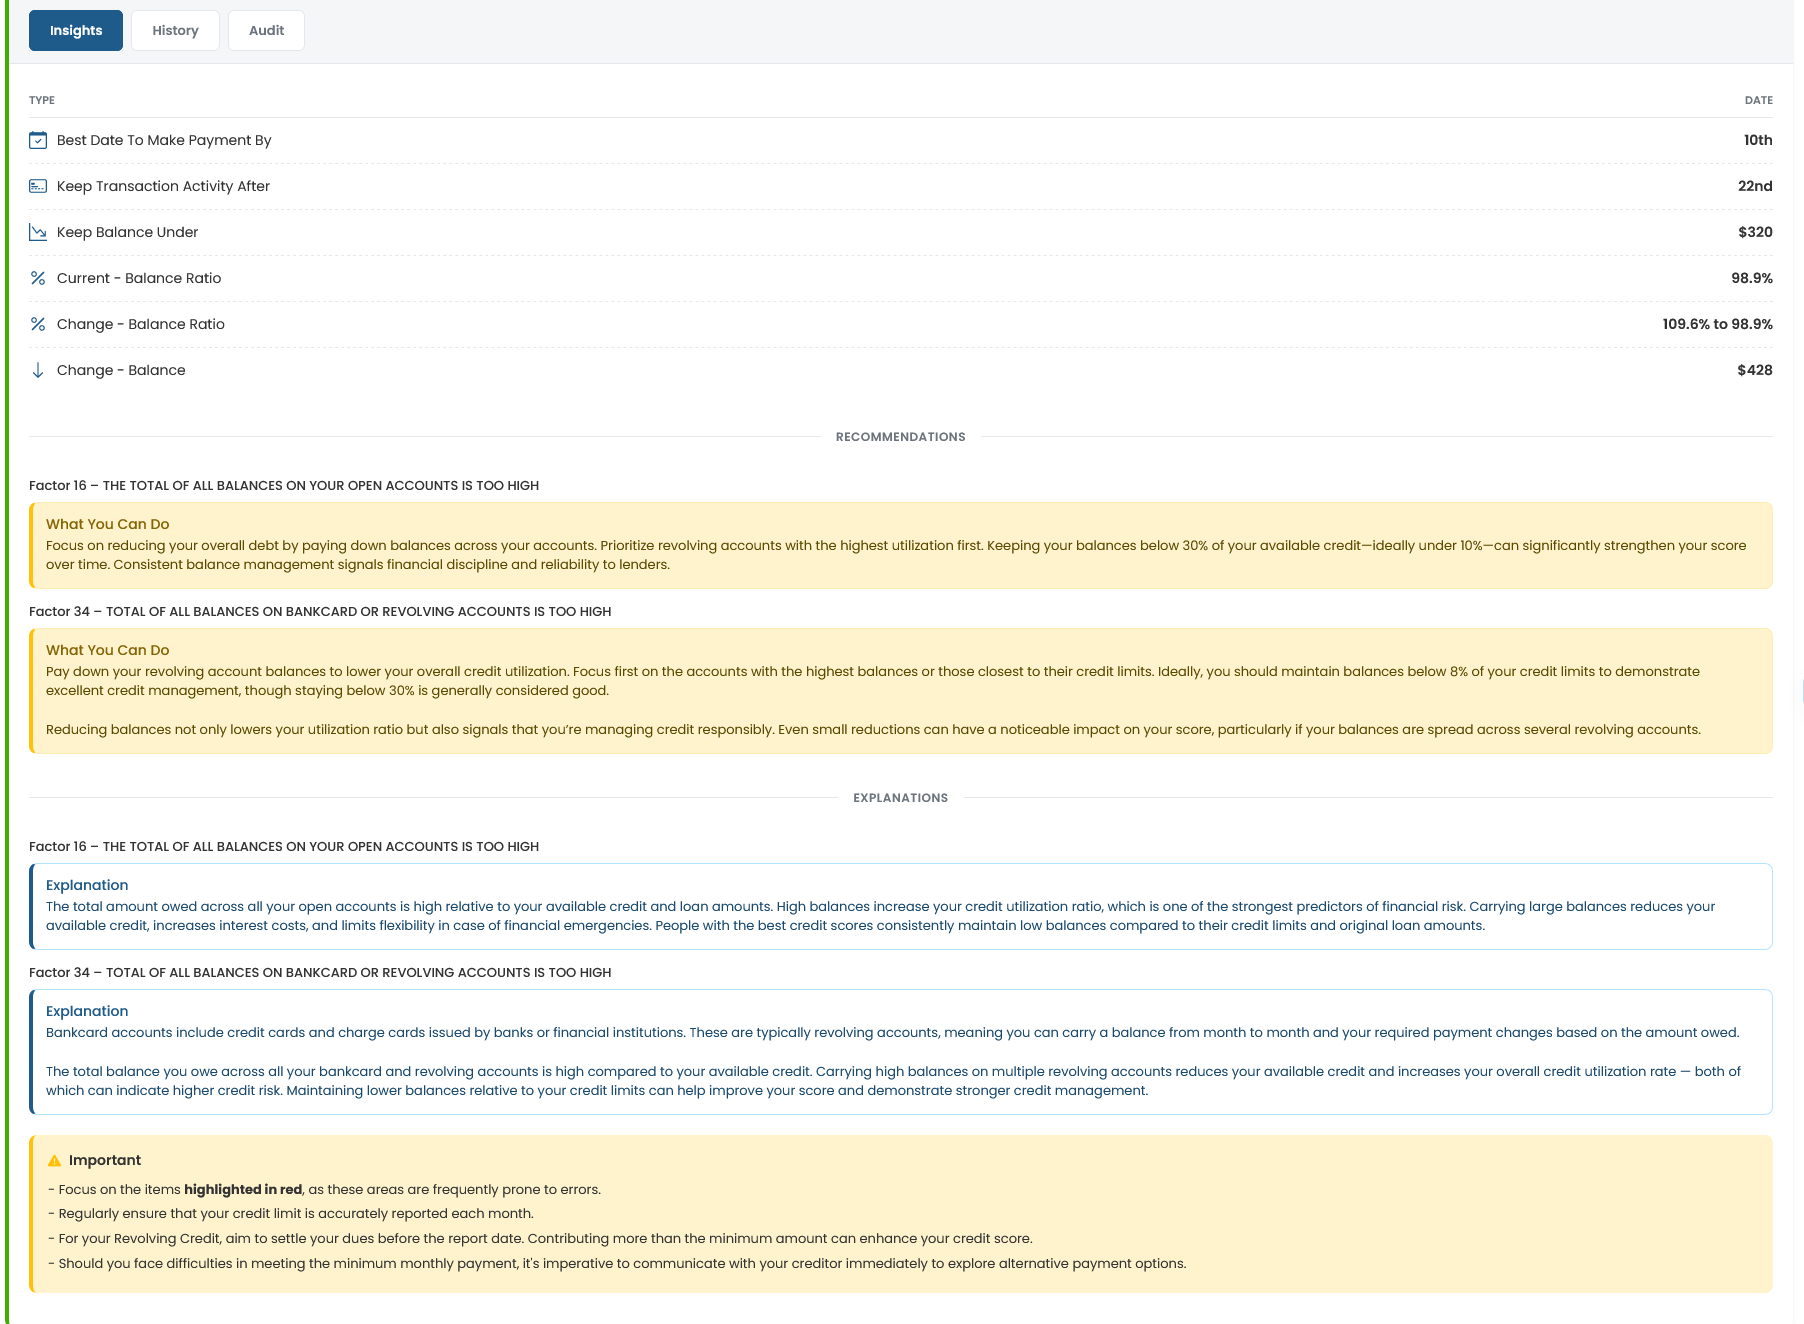Click the down arrow icon beside Change - Balance
The image size is (1804, 1324).
pos(38,370)
